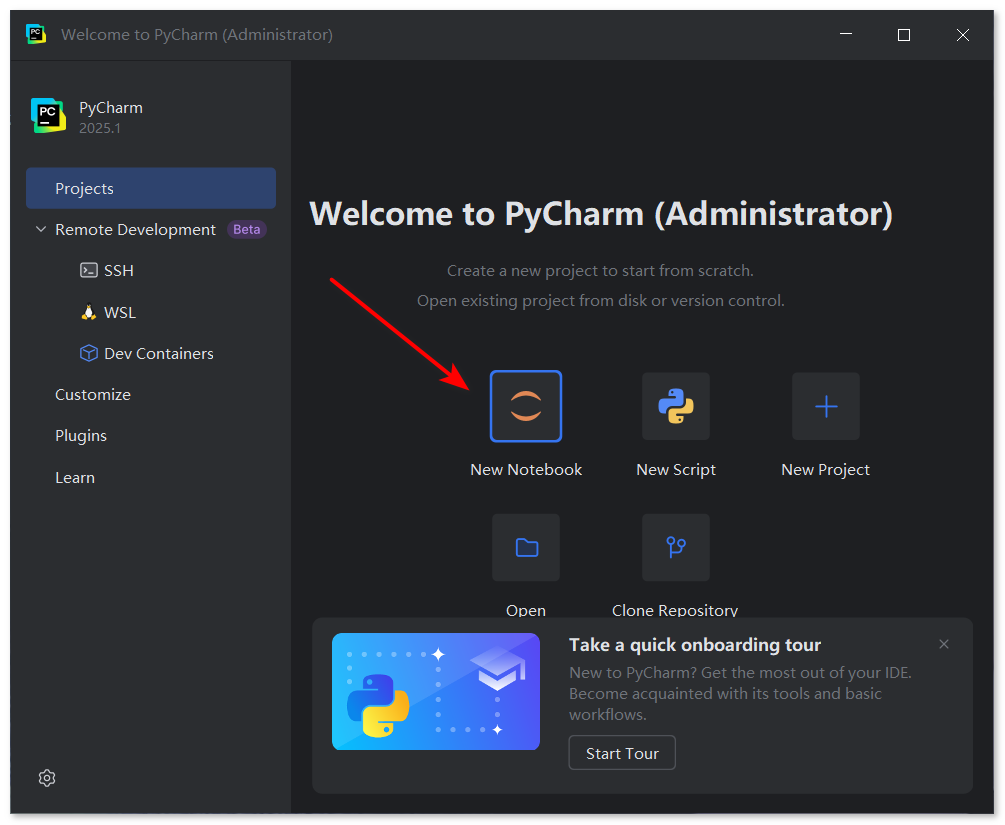The image size is (1005, 825).
Task: Click the 'Take a quick onboarding tour' heading
Action: [x=695, y=644]
